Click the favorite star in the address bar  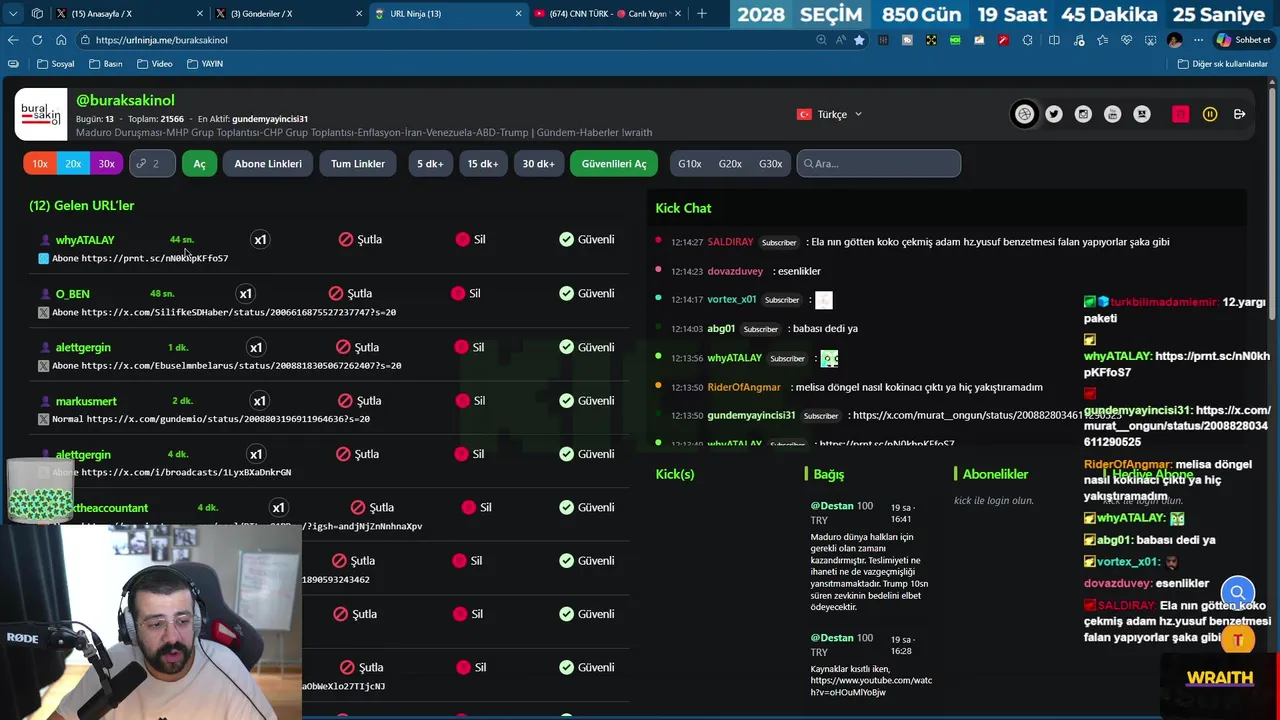(x=859, y=40)
